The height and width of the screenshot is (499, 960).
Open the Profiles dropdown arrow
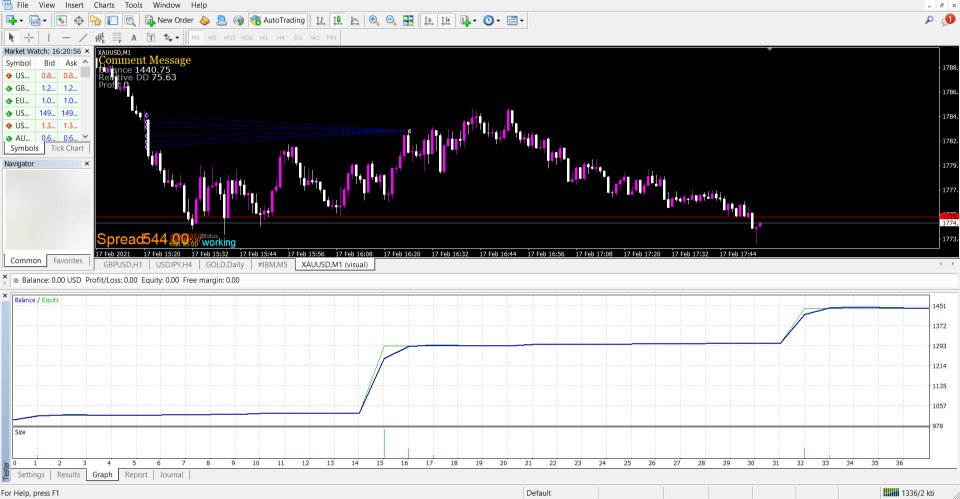[x=44, y=21]
